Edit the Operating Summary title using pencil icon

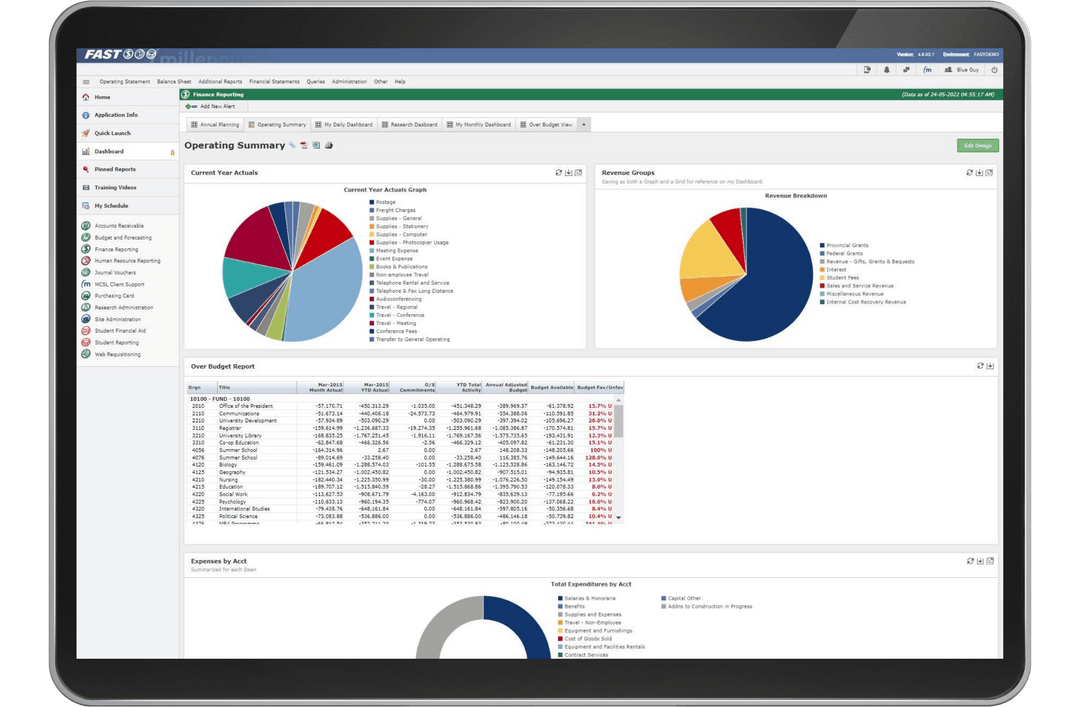(x=290, y=146)
